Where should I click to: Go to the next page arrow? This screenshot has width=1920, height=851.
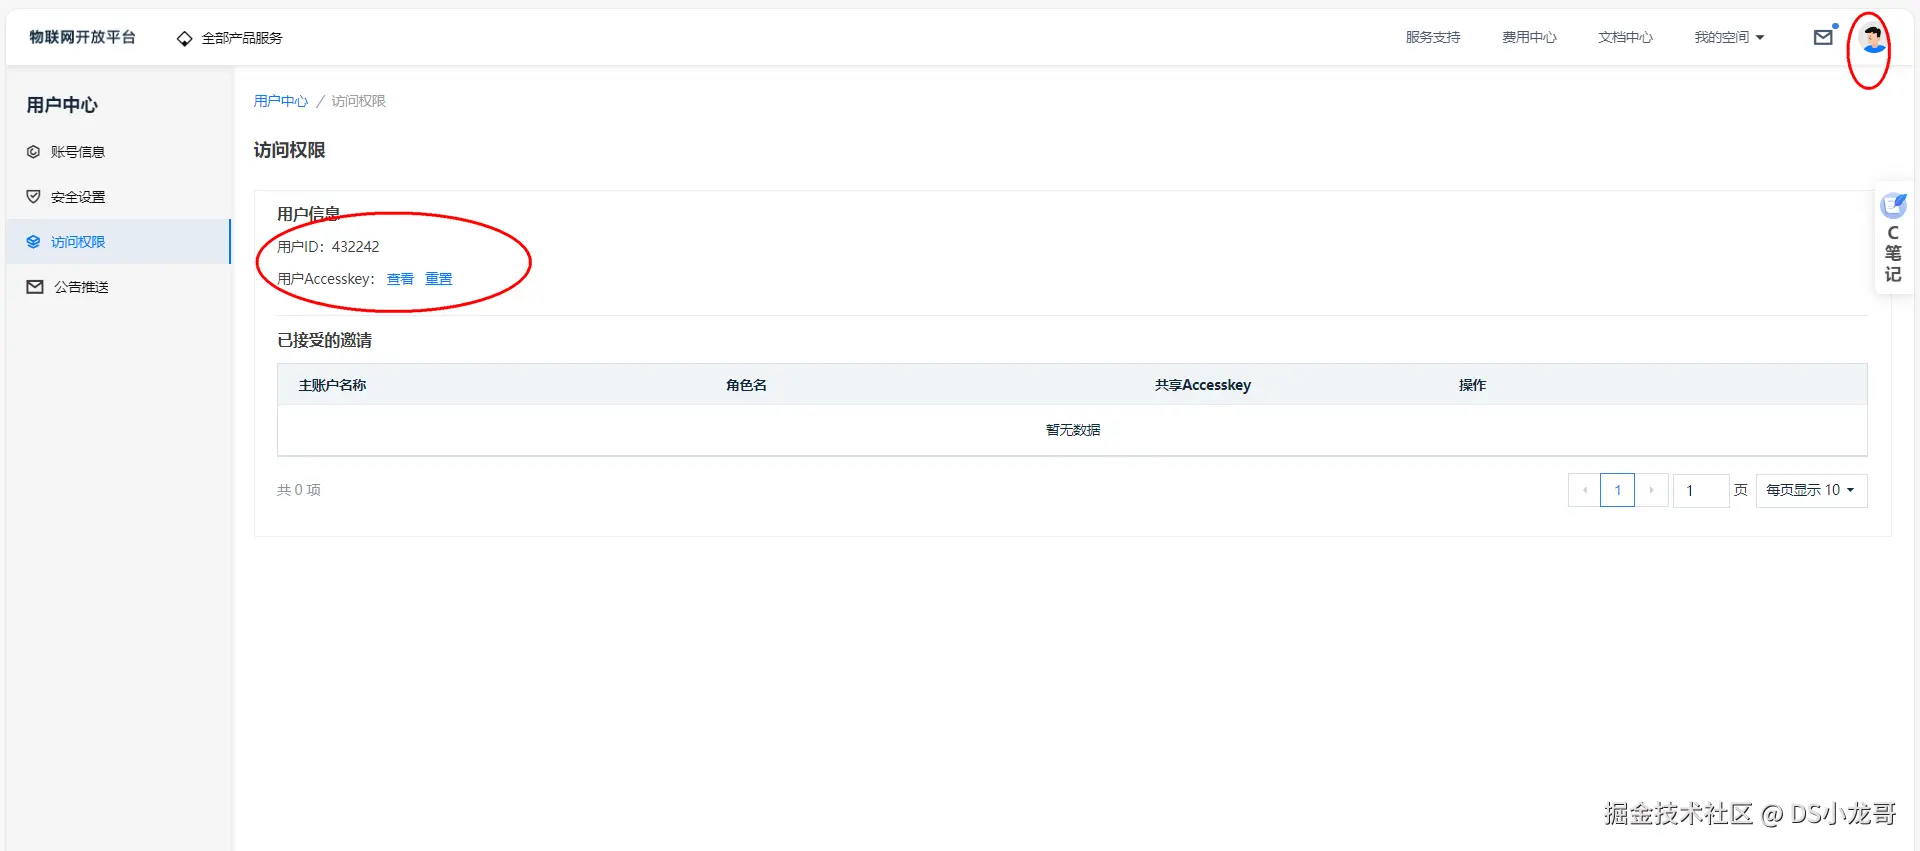1651,490
